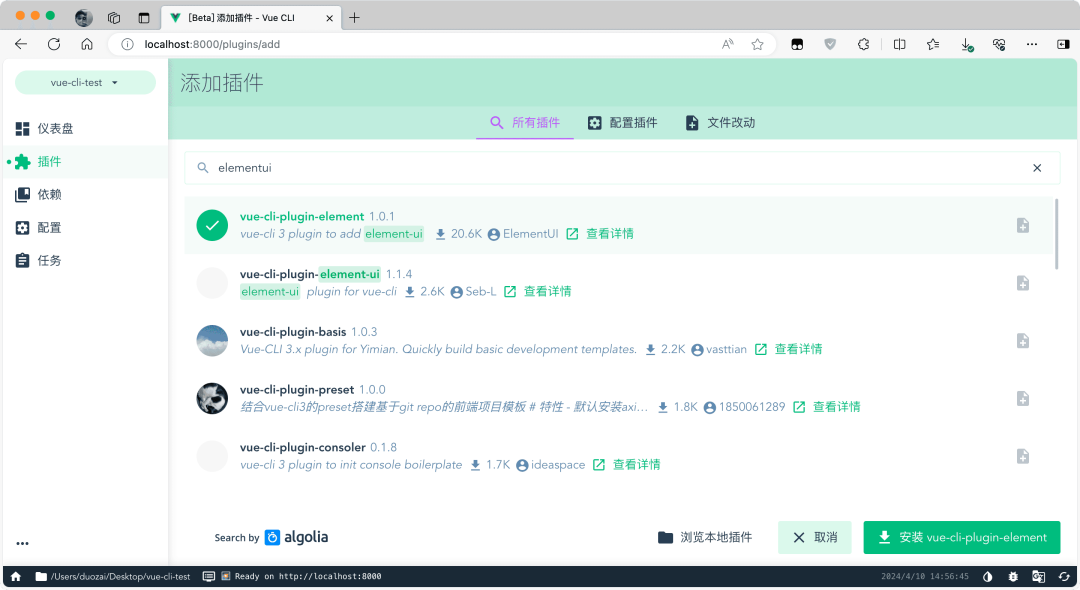Select the vue-cli-plugin-consoler plugin avatar
The height and width of the screenshot is (590, 1080).
pos(212,456)
